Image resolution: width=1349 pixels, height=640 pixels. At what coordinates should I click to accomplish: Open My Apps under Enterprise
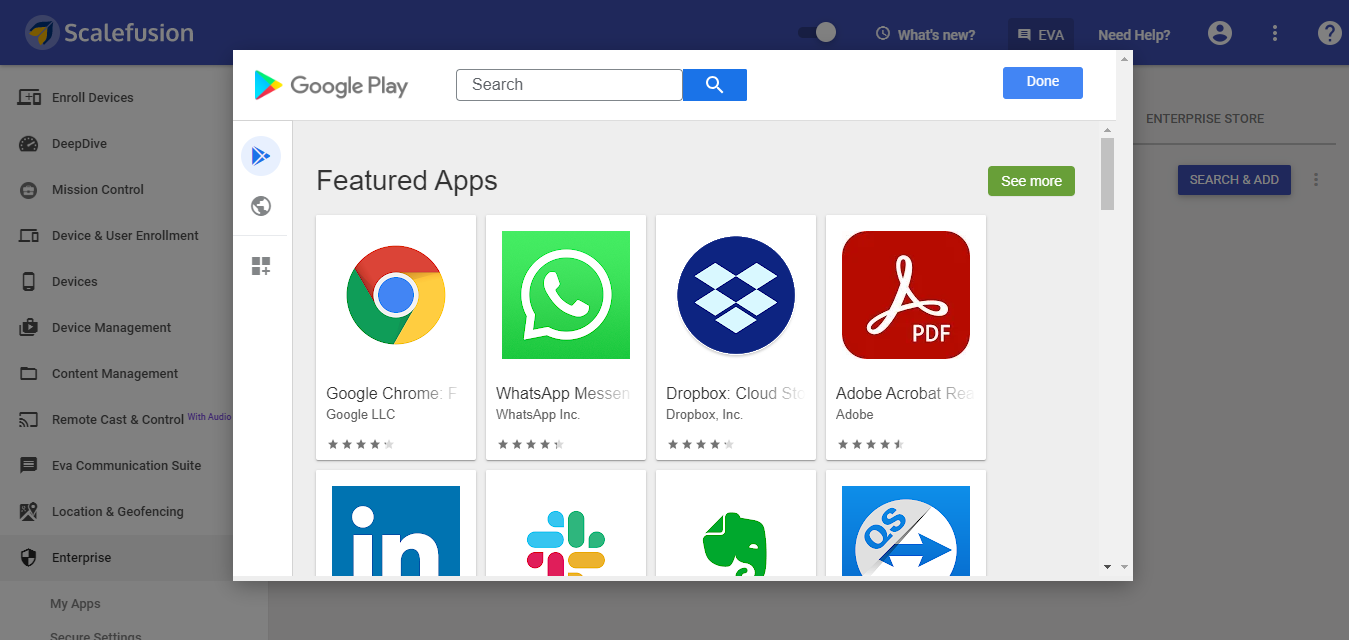pyautogui.click(x=75, y=603)
